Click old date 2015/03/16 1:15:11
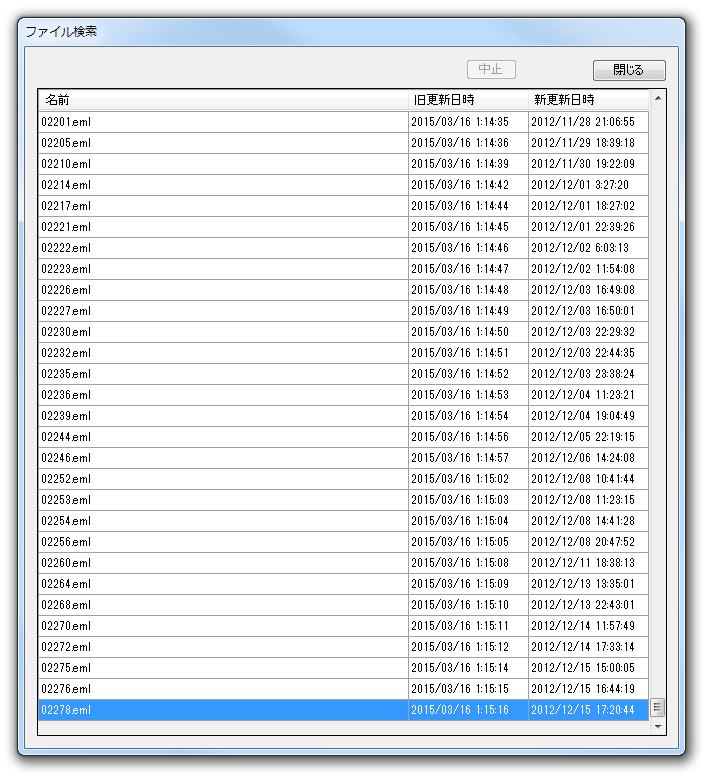Screen dimensions: 707x777 pyautogui.click(x=460, y=626)
